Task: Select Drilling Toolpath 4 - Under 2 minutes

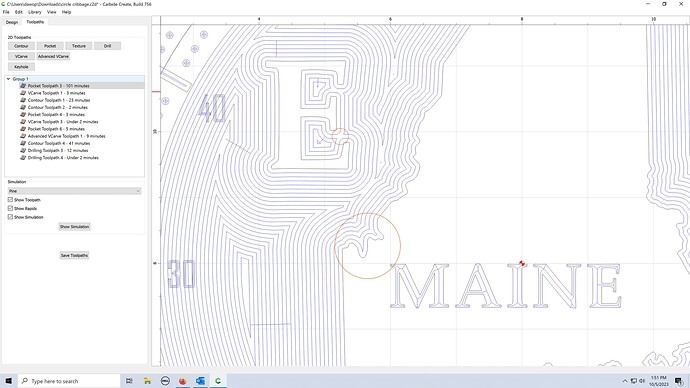Action: (63, 157)
